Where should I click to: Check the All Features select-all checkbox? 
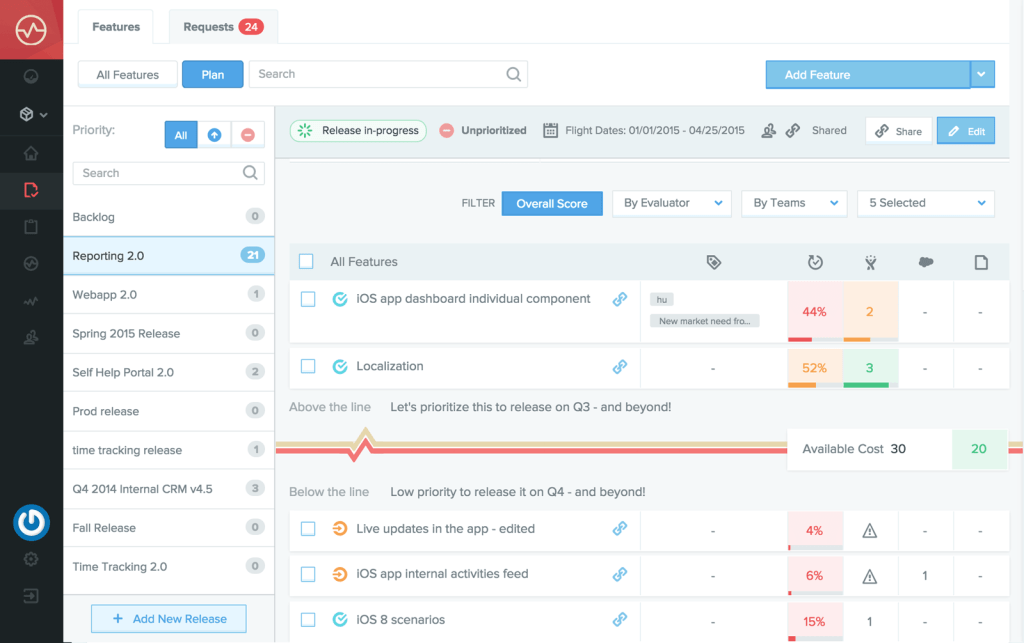pos(308,261)
